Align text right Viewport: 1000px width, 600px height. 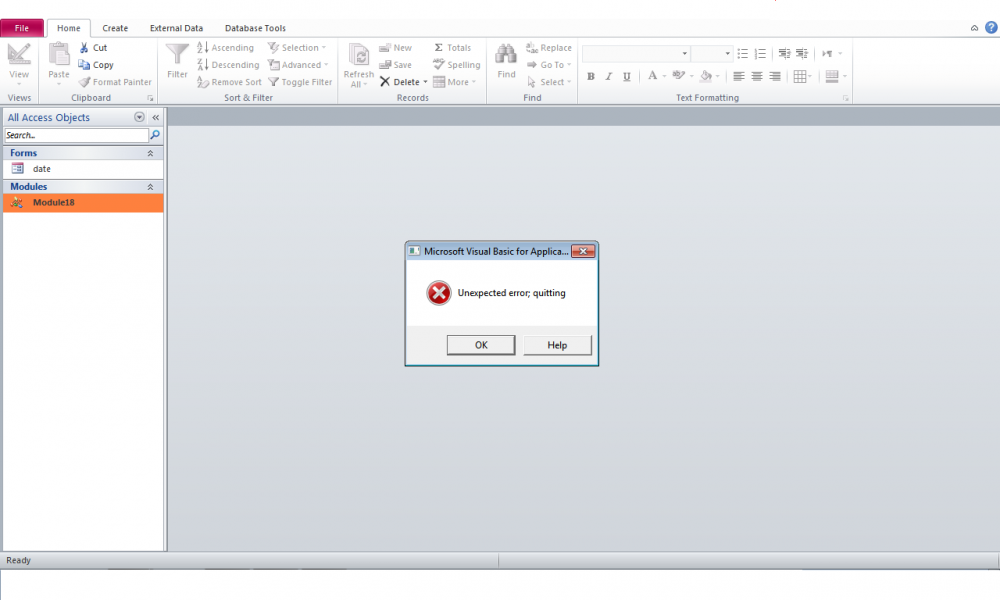(774, 77)
